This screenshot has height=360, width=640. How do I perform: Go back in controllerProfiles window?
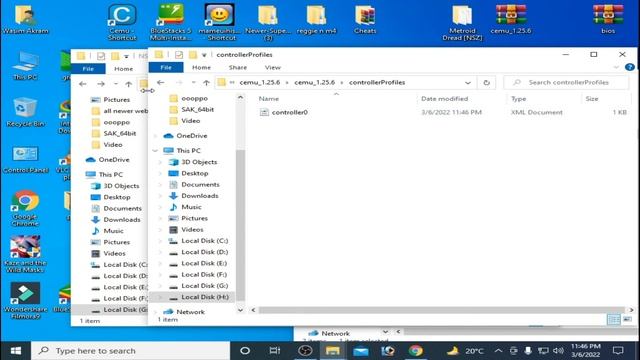click(x=160, y=82)
